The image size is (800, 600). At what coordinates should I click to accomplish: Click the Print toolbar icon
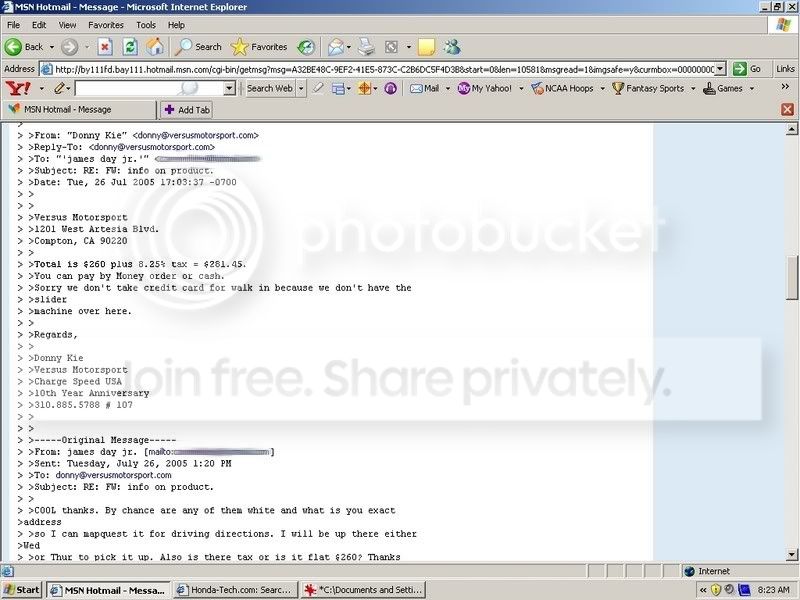(366, 47)
